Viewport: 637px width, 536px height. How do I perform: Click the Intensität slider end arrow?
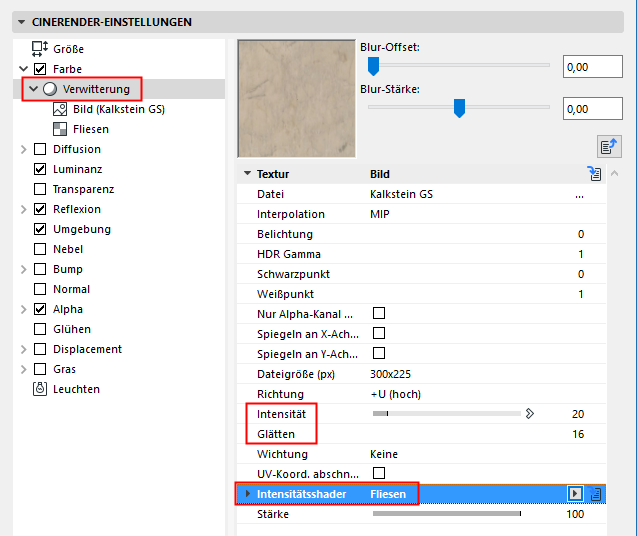pos(529,414)
